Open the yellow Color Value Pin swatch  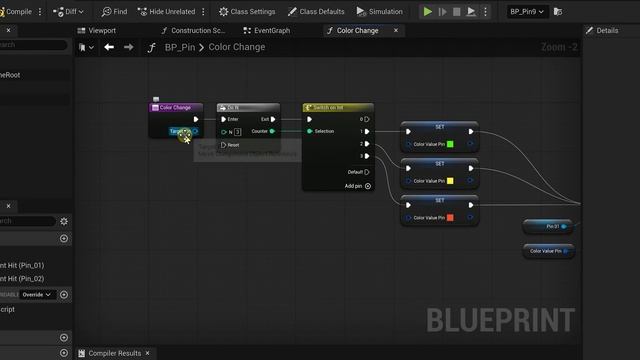pyautogui.click(x=450, y=181)
